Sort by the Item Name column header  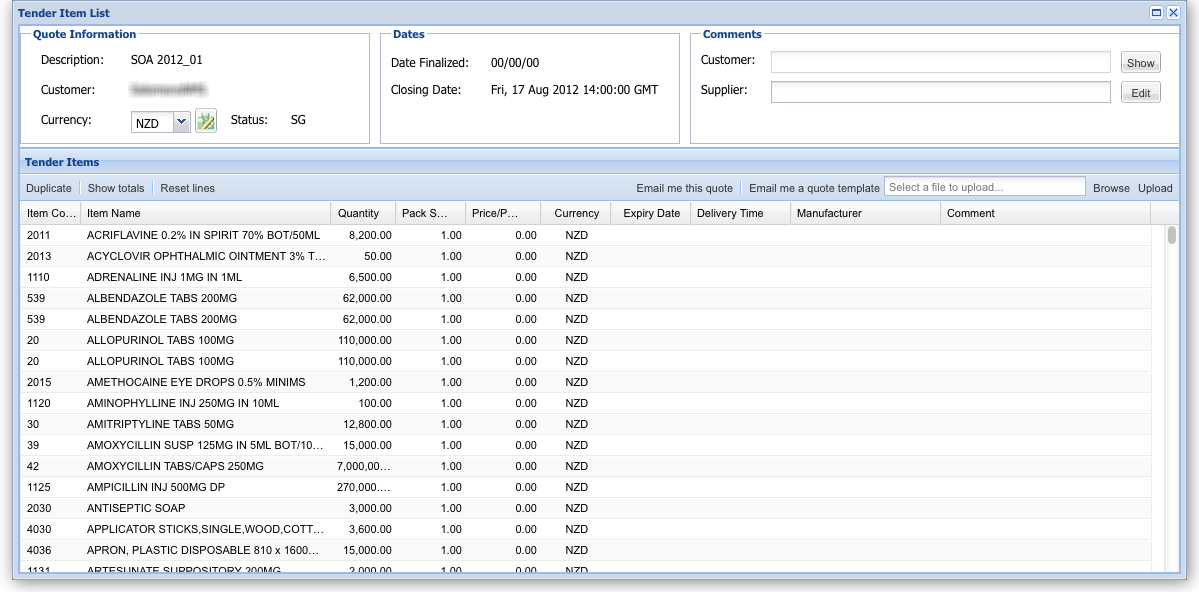(x=205, y=213)
